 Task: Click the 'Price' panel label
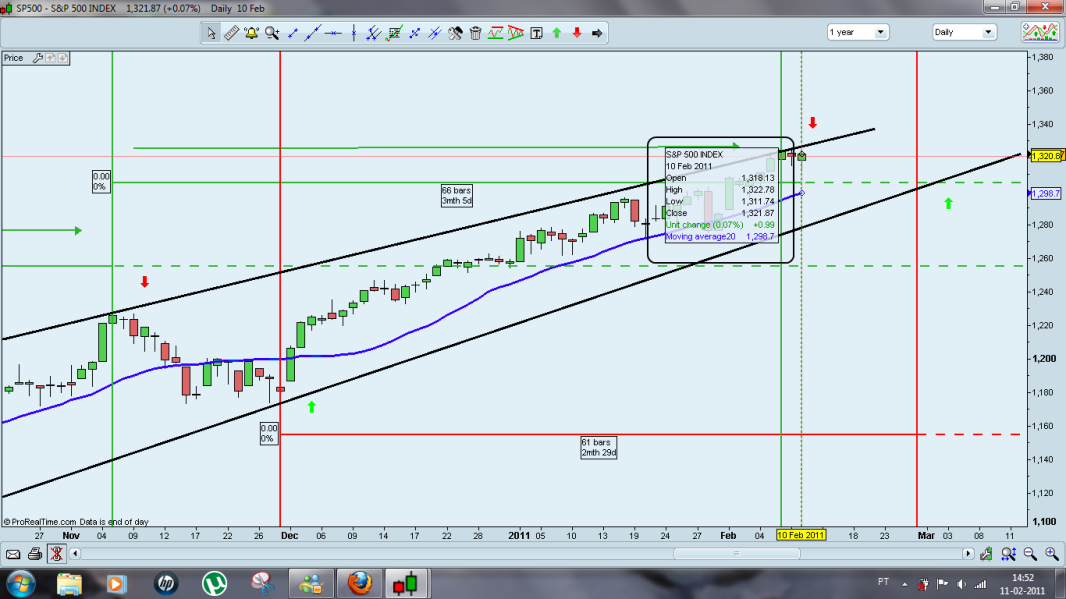(14, 58)
